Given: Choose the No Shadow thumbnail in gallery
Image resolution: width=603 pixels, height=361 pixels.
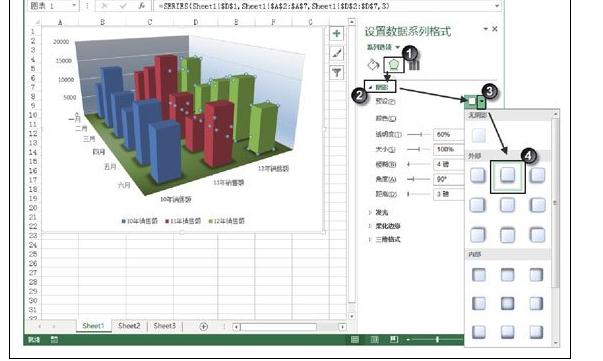Looking at the screenshot, I should 479,135.
